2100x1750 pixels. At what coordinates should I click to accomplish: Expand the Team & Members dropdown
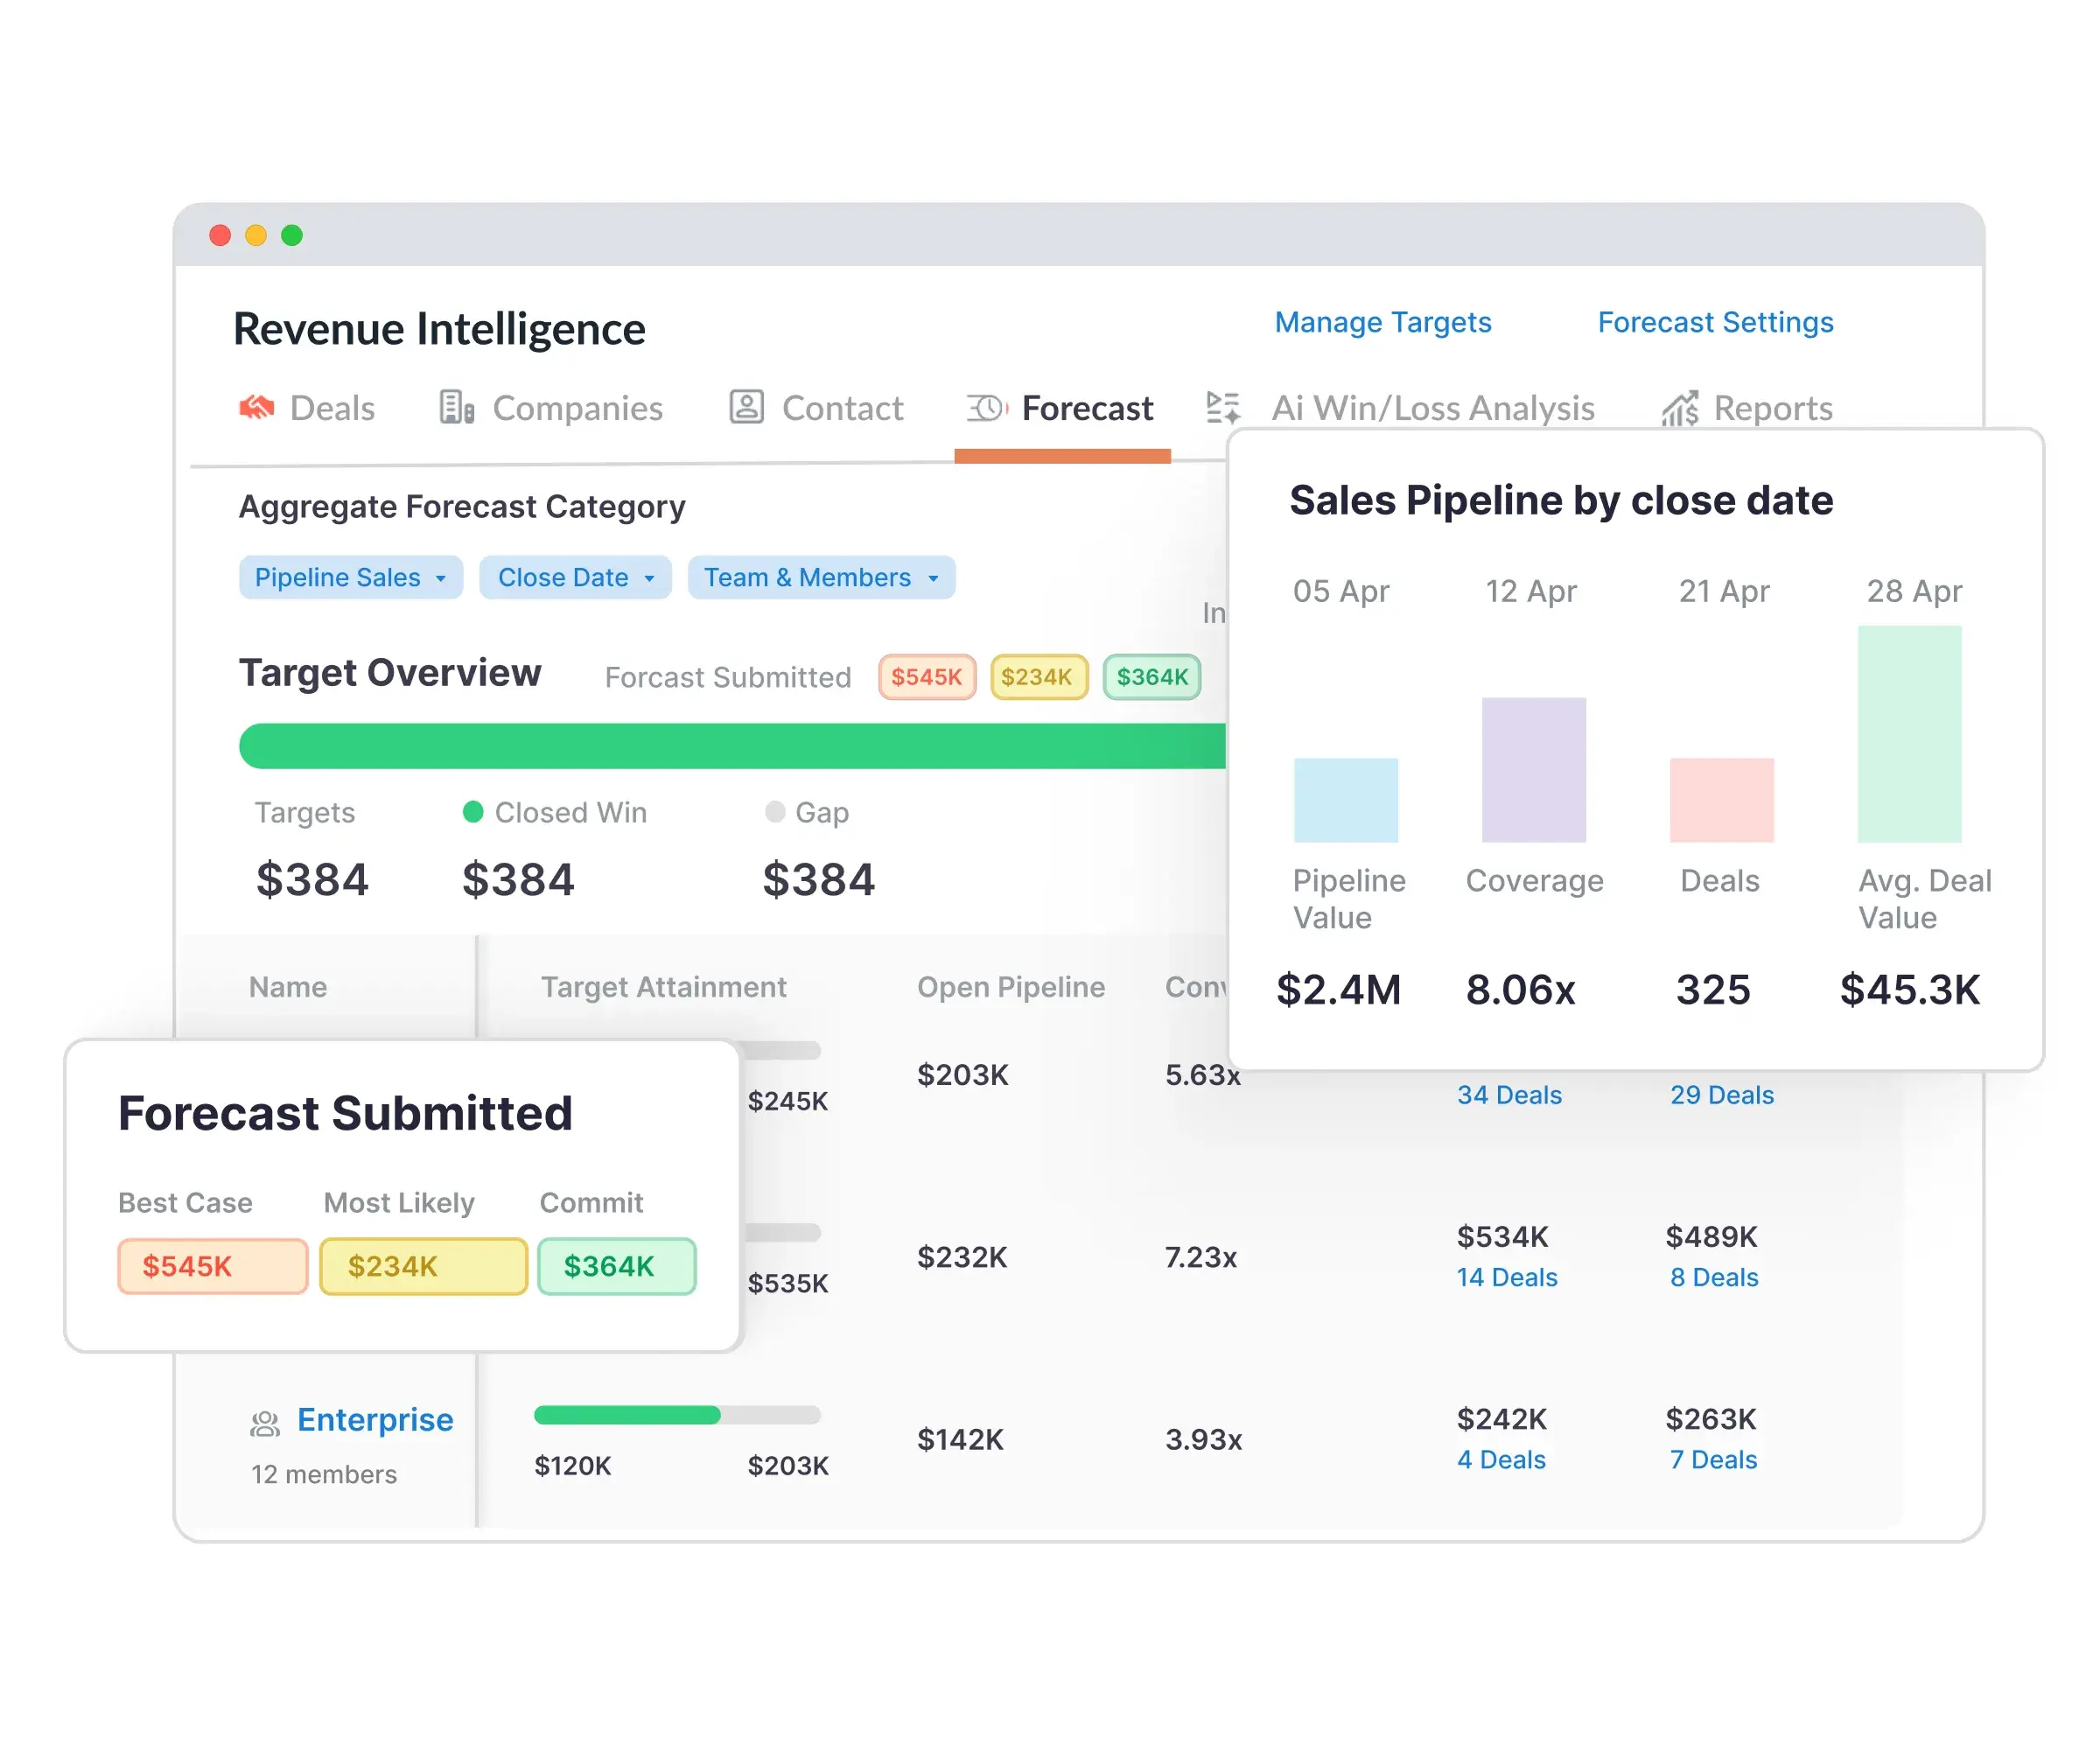point(821,578)
